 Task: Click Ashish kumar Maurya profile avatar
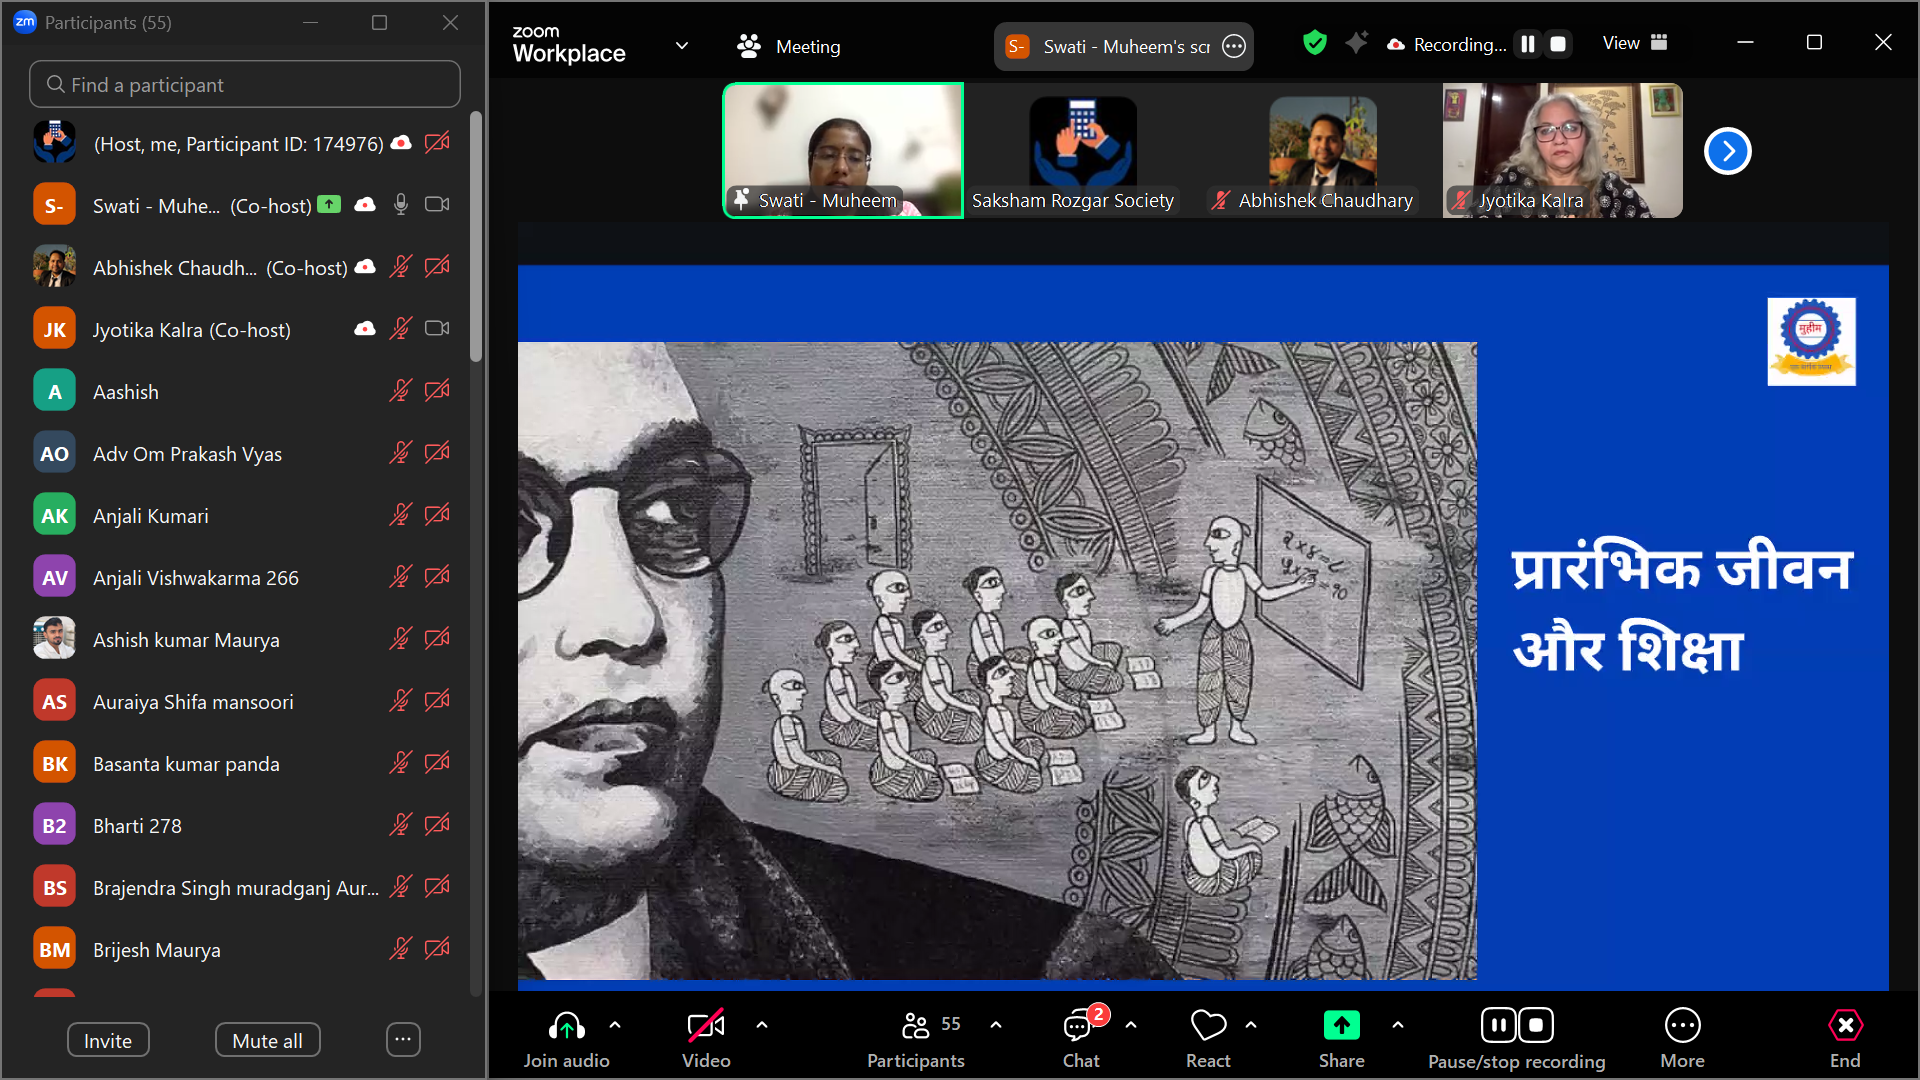(x=54, y=639)
